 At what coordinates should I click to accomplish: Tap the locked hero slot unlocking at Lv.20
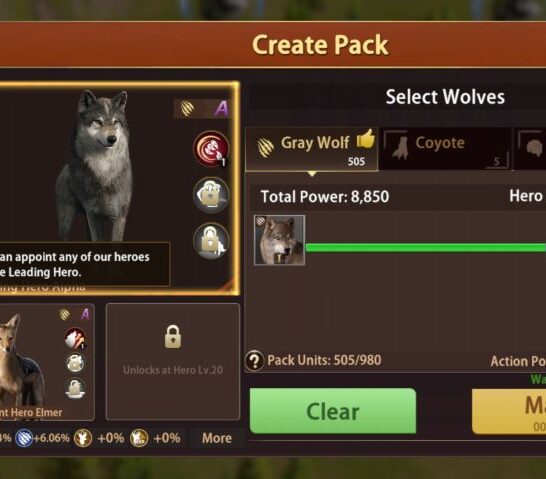coord(173,362)
